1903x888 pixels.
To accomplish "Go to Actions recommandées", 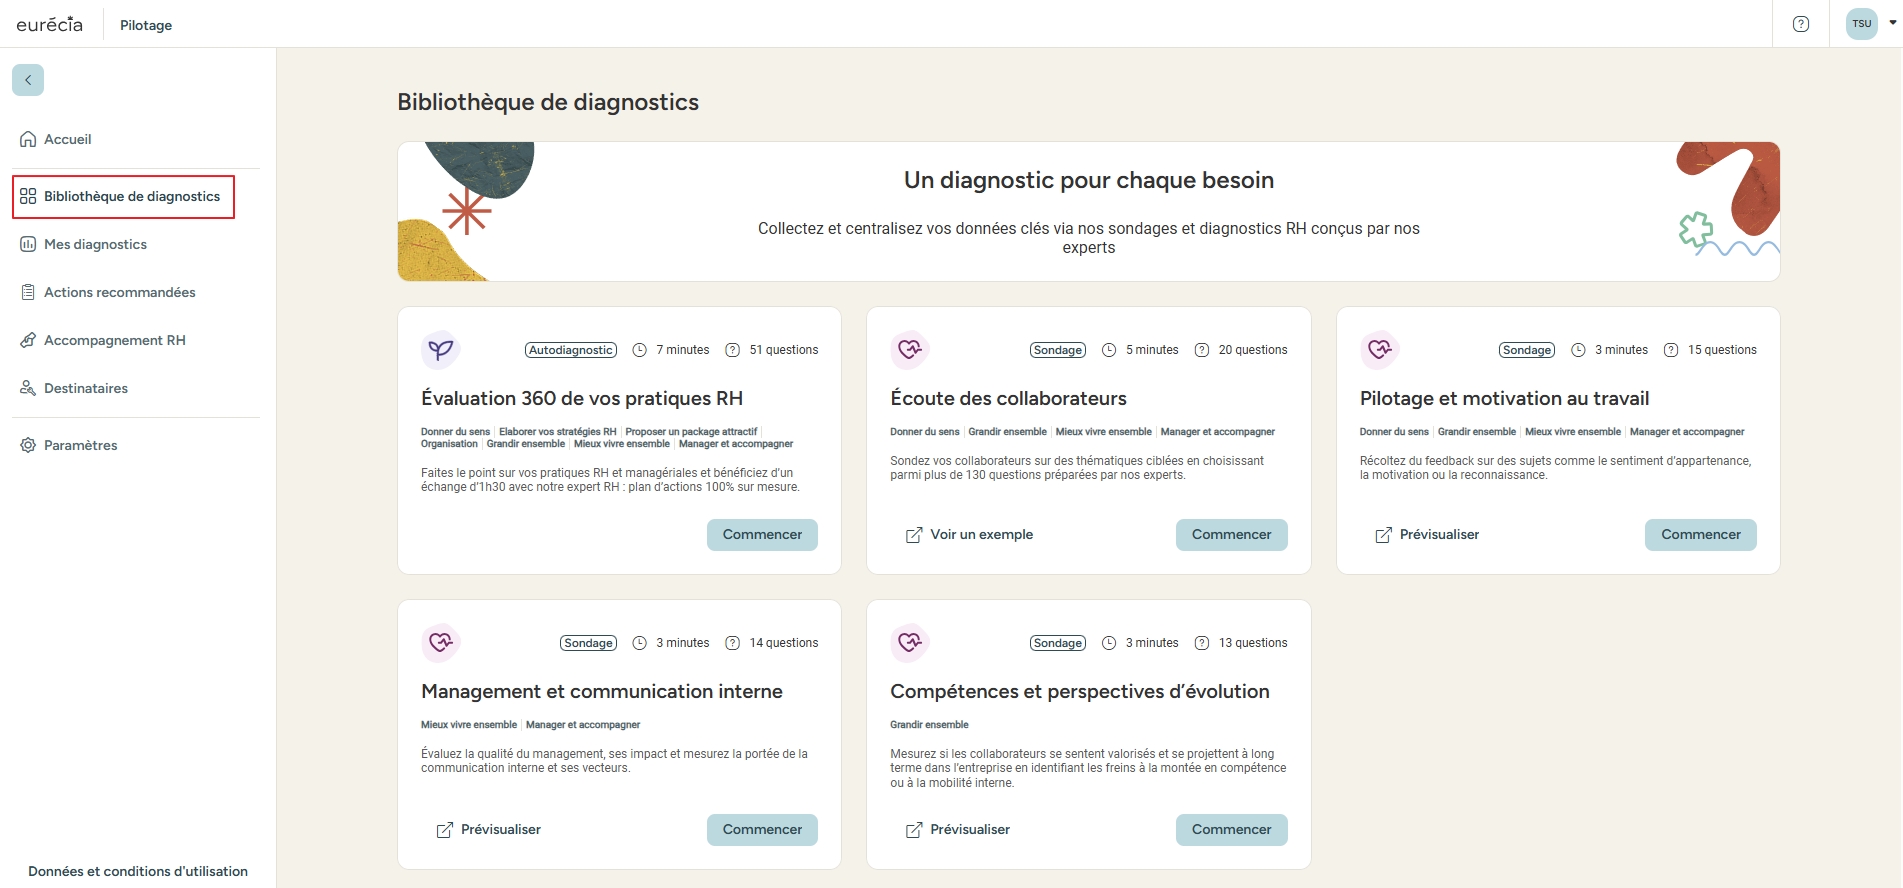I will (119, 292).
